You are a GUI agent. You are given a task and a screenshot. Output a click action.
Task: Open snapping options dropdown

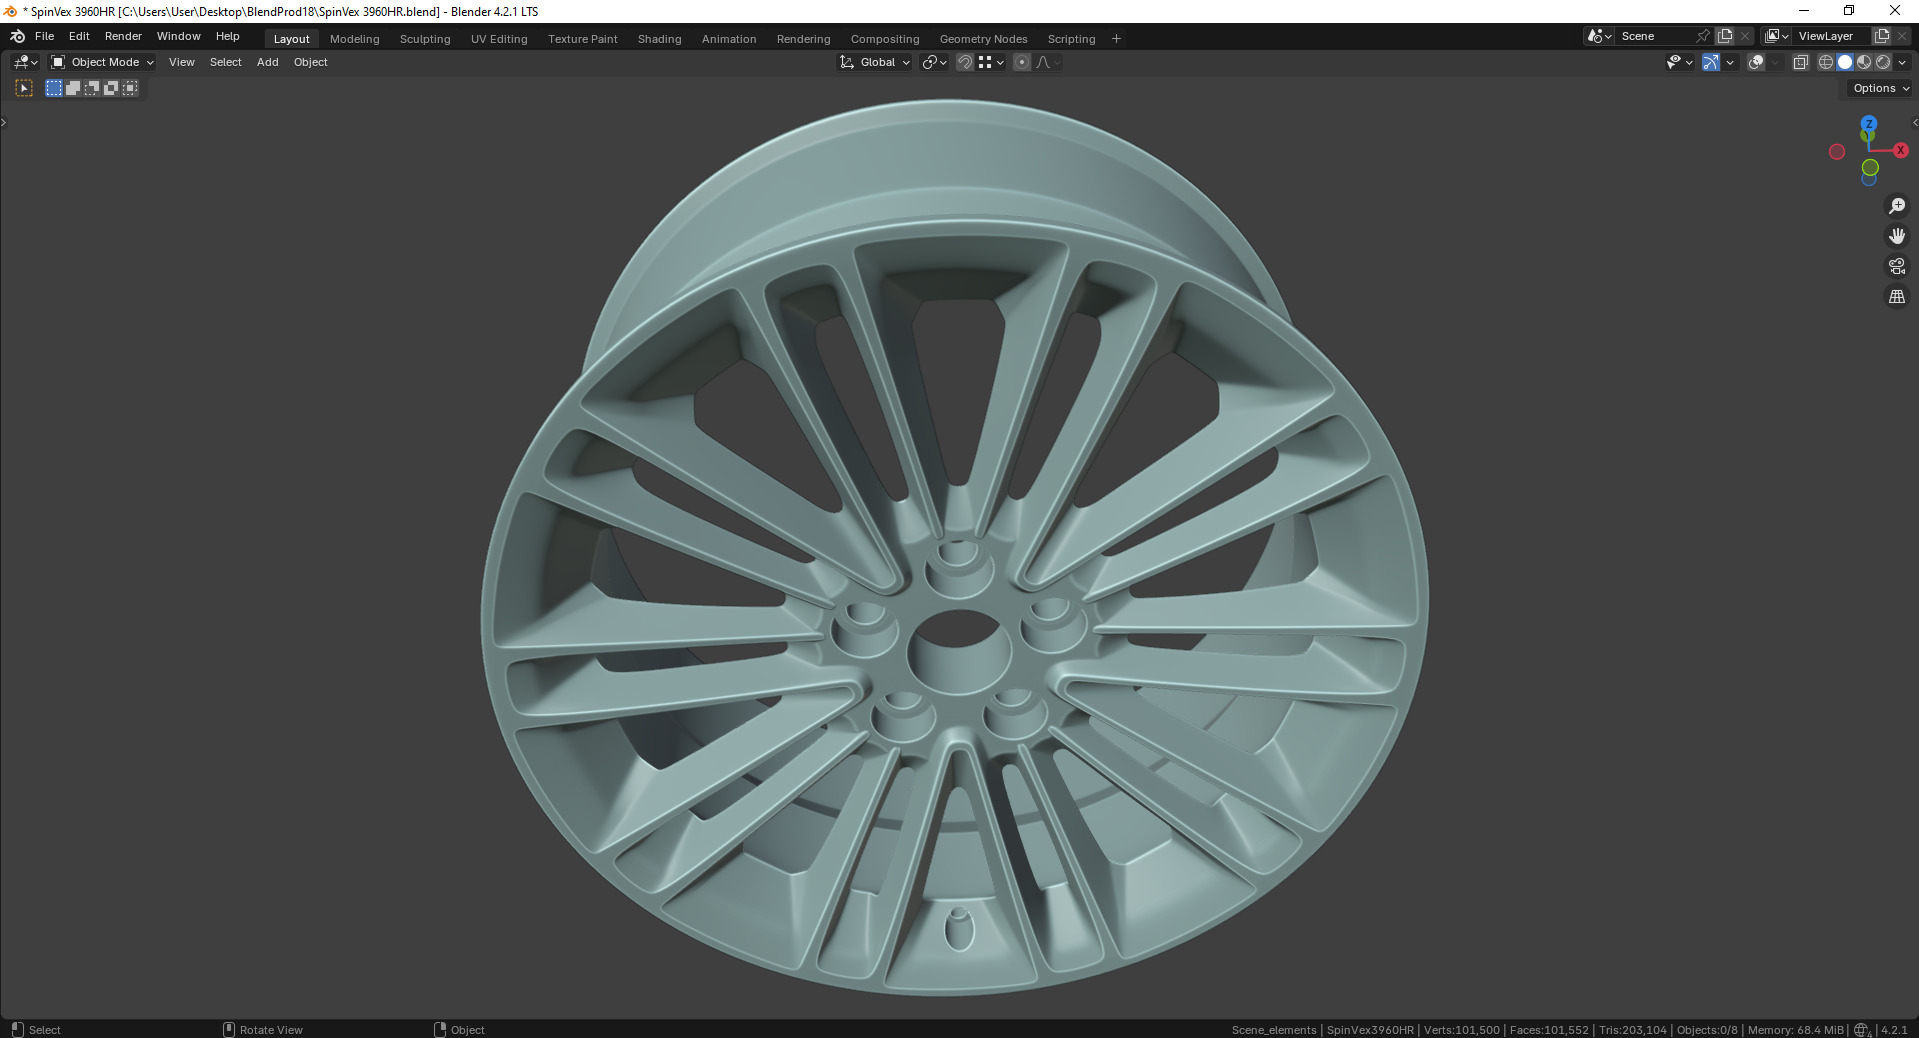click(991, 62)
